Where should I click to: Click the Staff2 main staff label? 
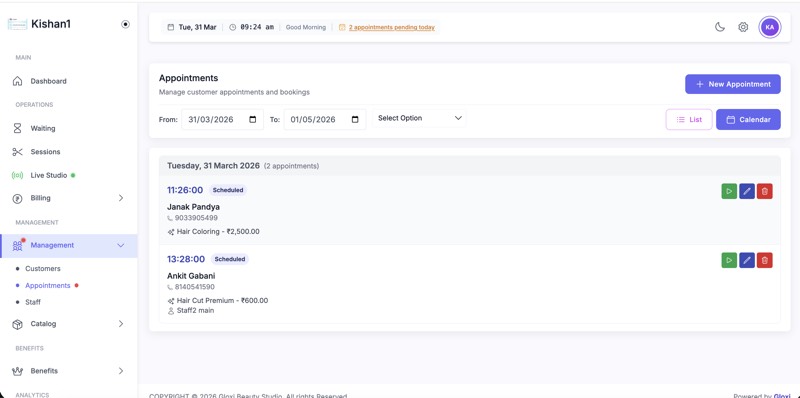(x=195, y=310)
